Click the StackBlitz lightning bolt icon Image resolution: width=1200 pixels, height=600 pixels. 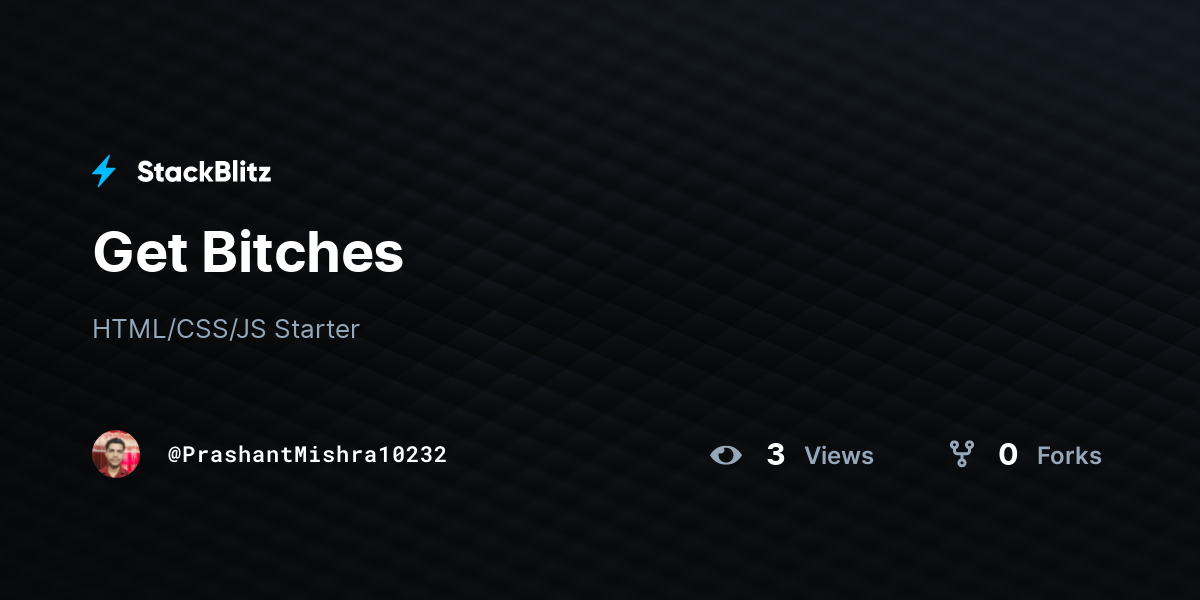(104, 172)
